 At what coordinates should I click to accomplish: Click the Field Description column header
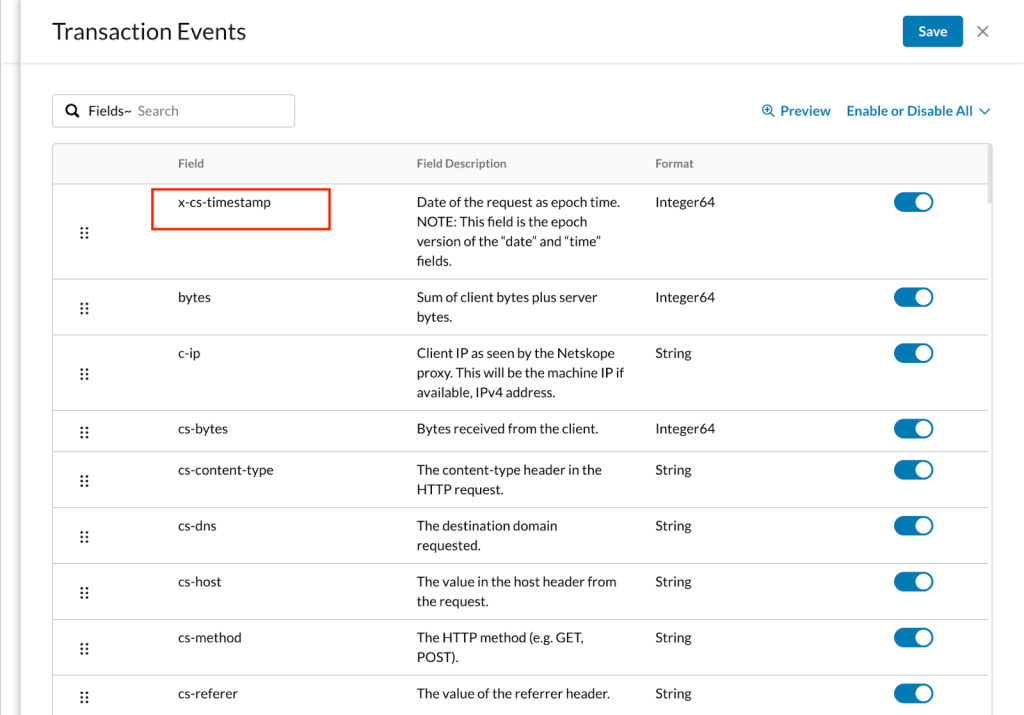point(461,164)
